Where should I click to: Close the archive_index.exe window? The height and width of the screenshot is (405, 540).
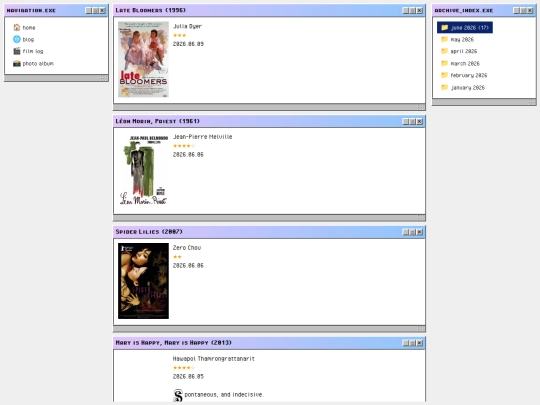(x=530, y=11)
